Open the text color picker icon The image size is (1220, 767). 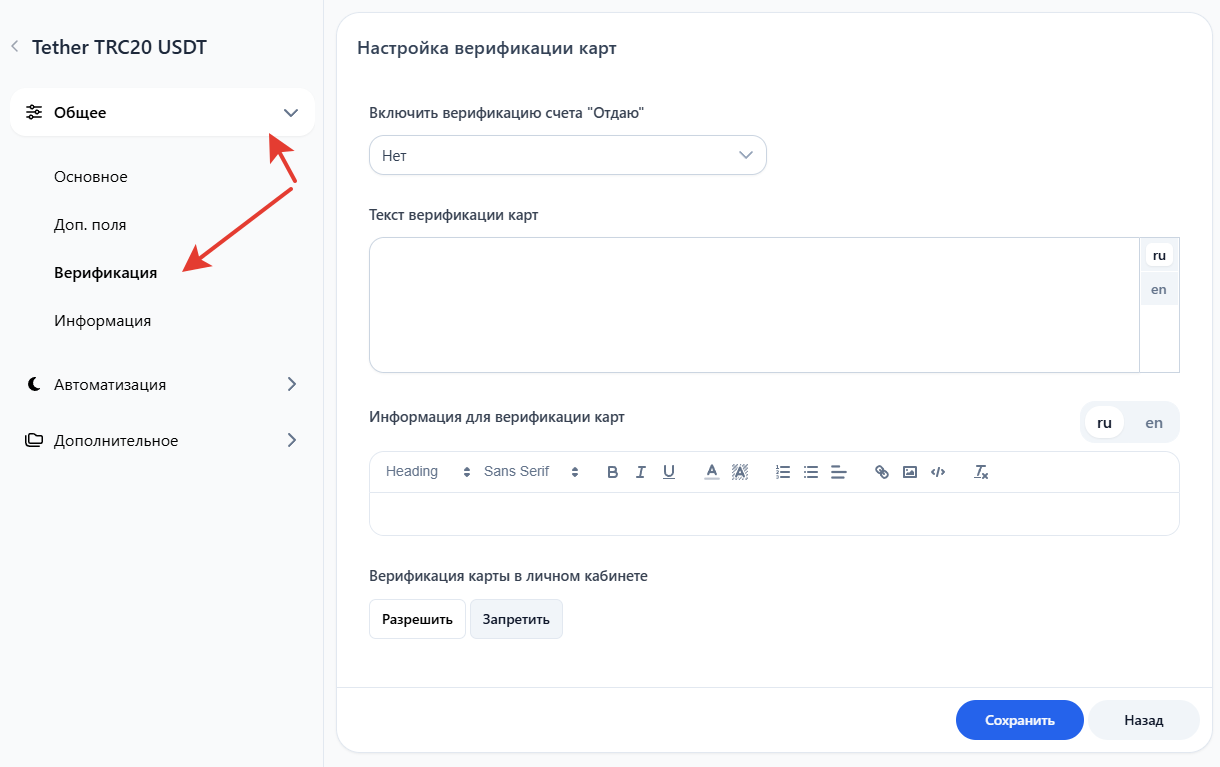click(711, 472)
